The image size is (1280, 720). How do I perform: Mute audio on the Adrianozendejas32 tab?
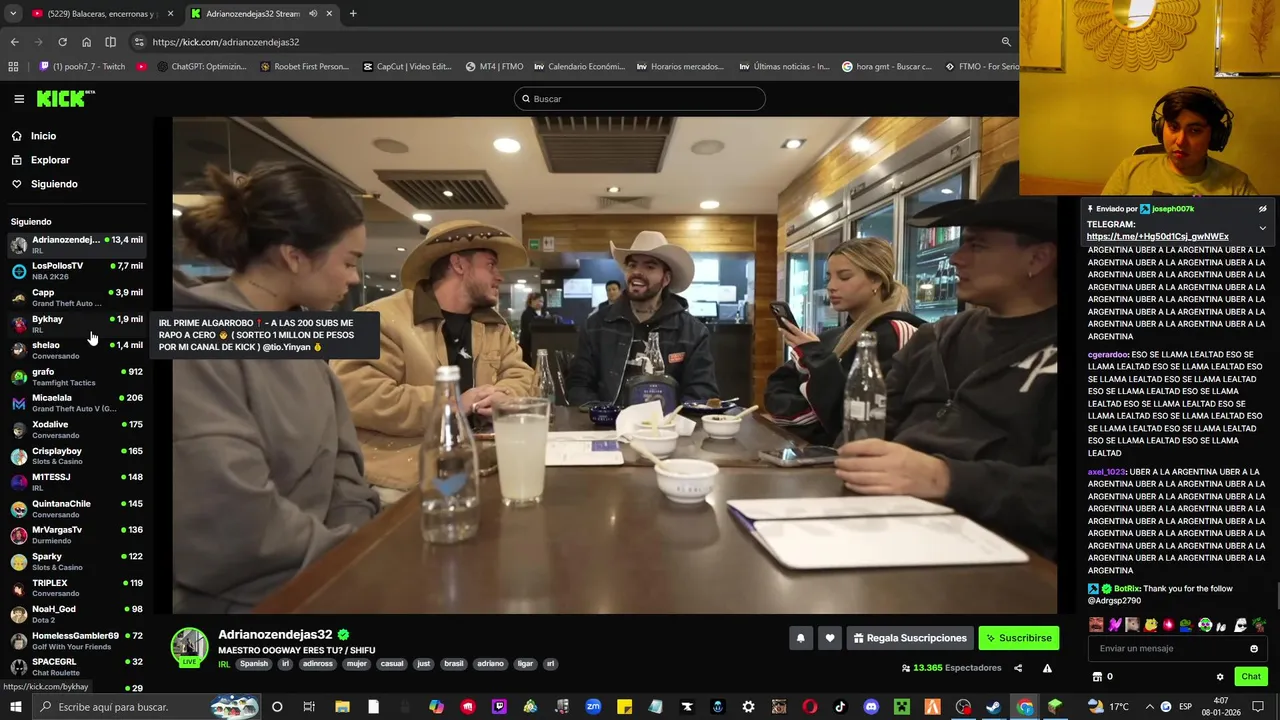(313, 14)
